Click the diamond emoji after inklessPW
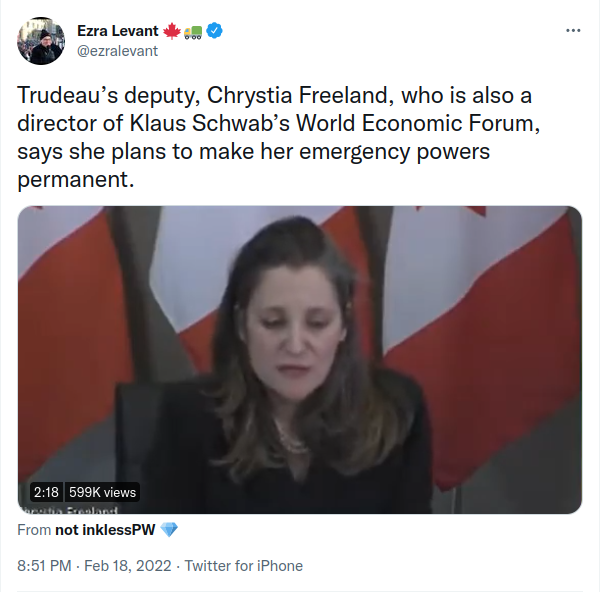 point(168,530)
